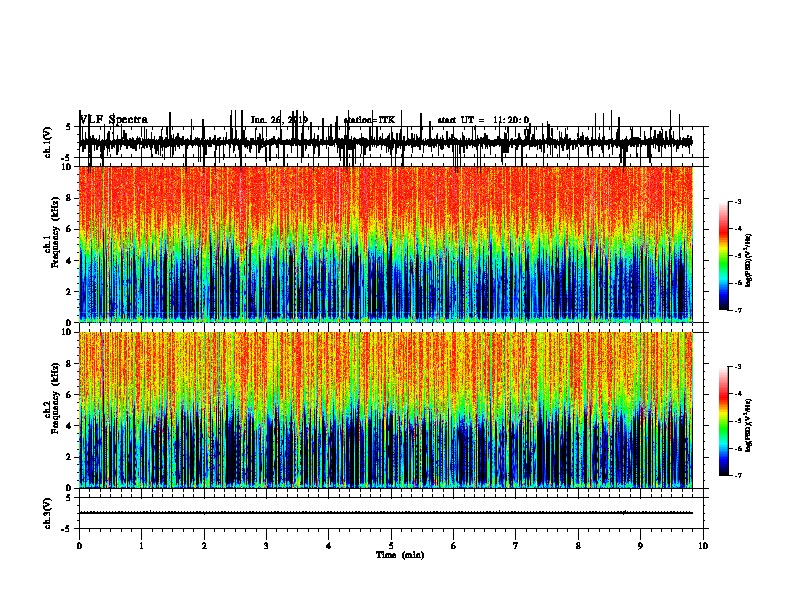Select the "Jan. 26, 2019" date text

click(x=279, y=120)
